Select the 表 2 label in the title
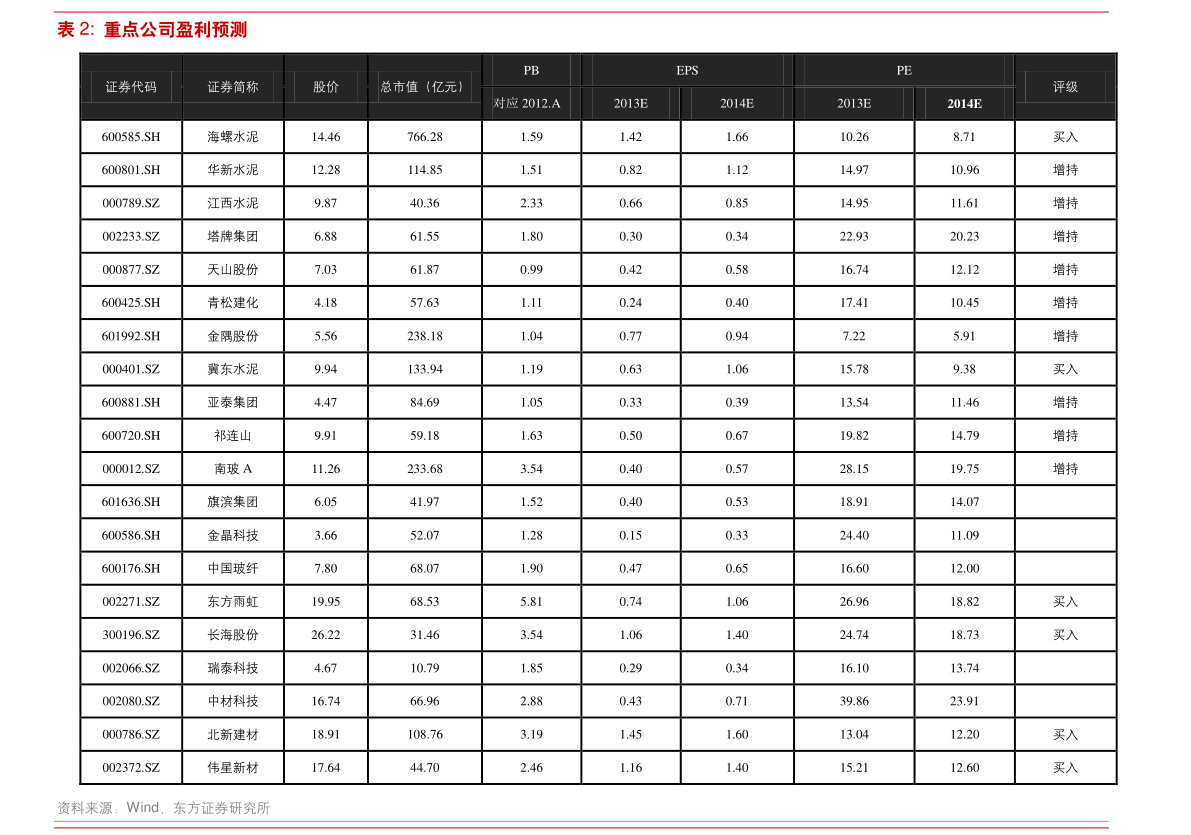 coord(74,30)
